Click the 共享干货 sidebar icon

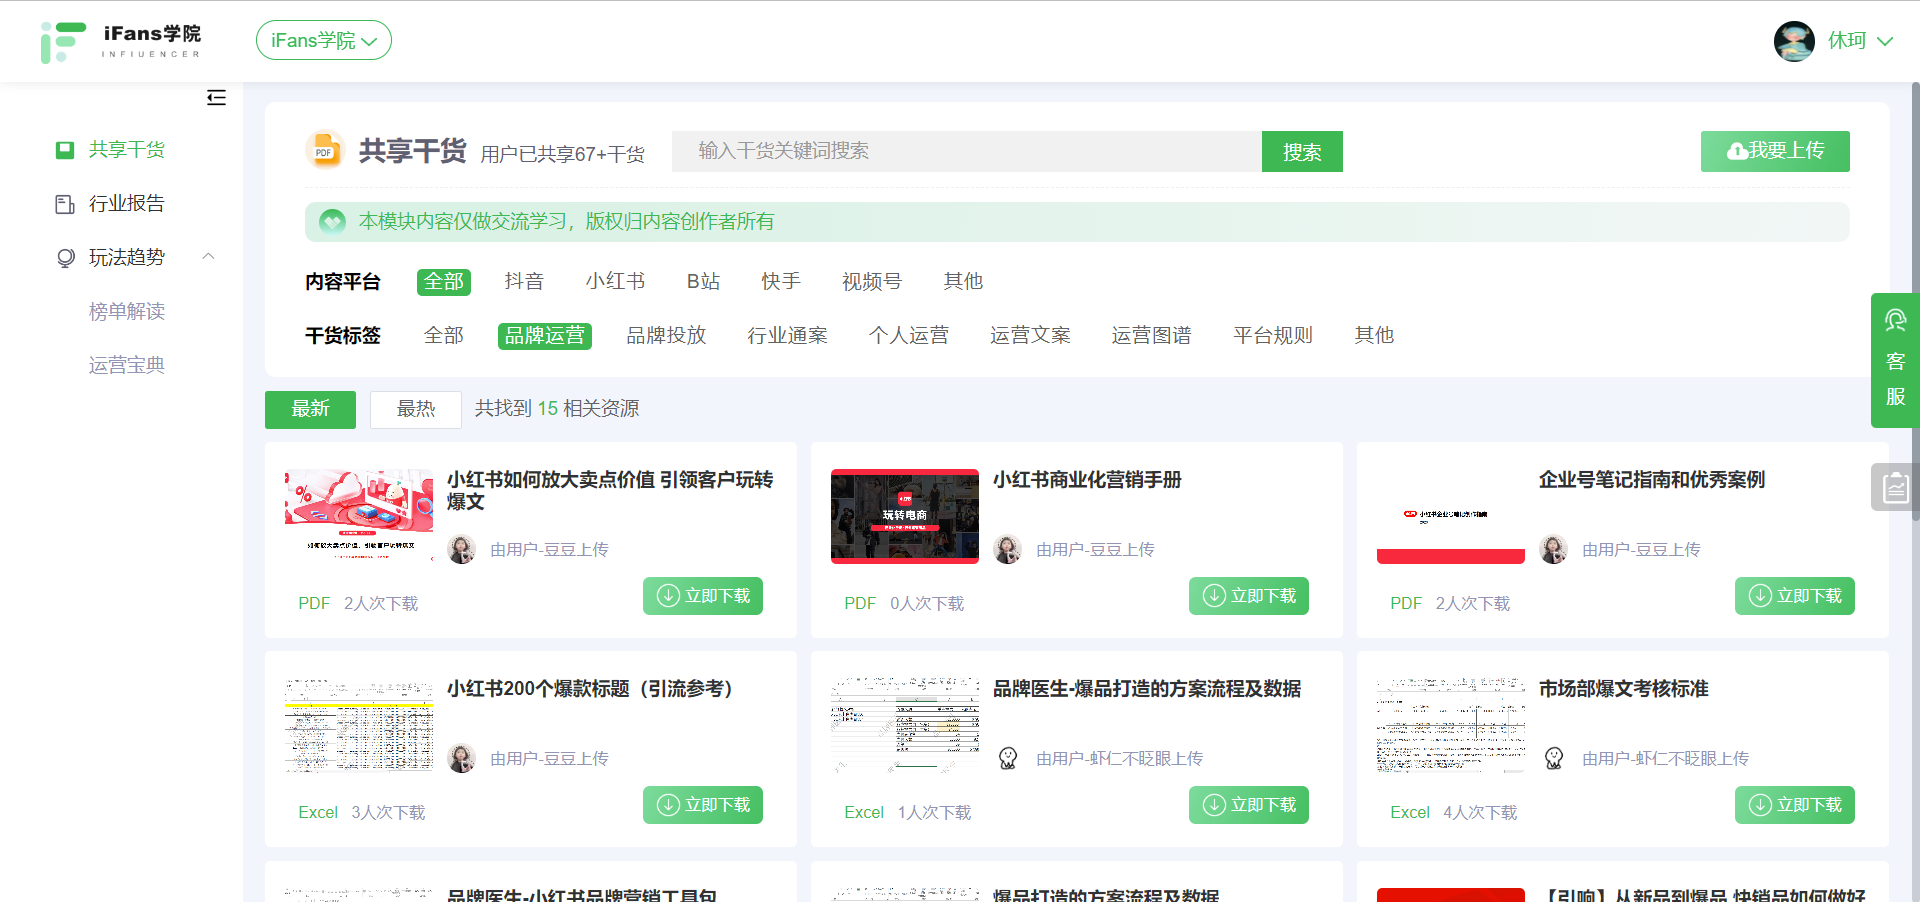click(65, 150)
